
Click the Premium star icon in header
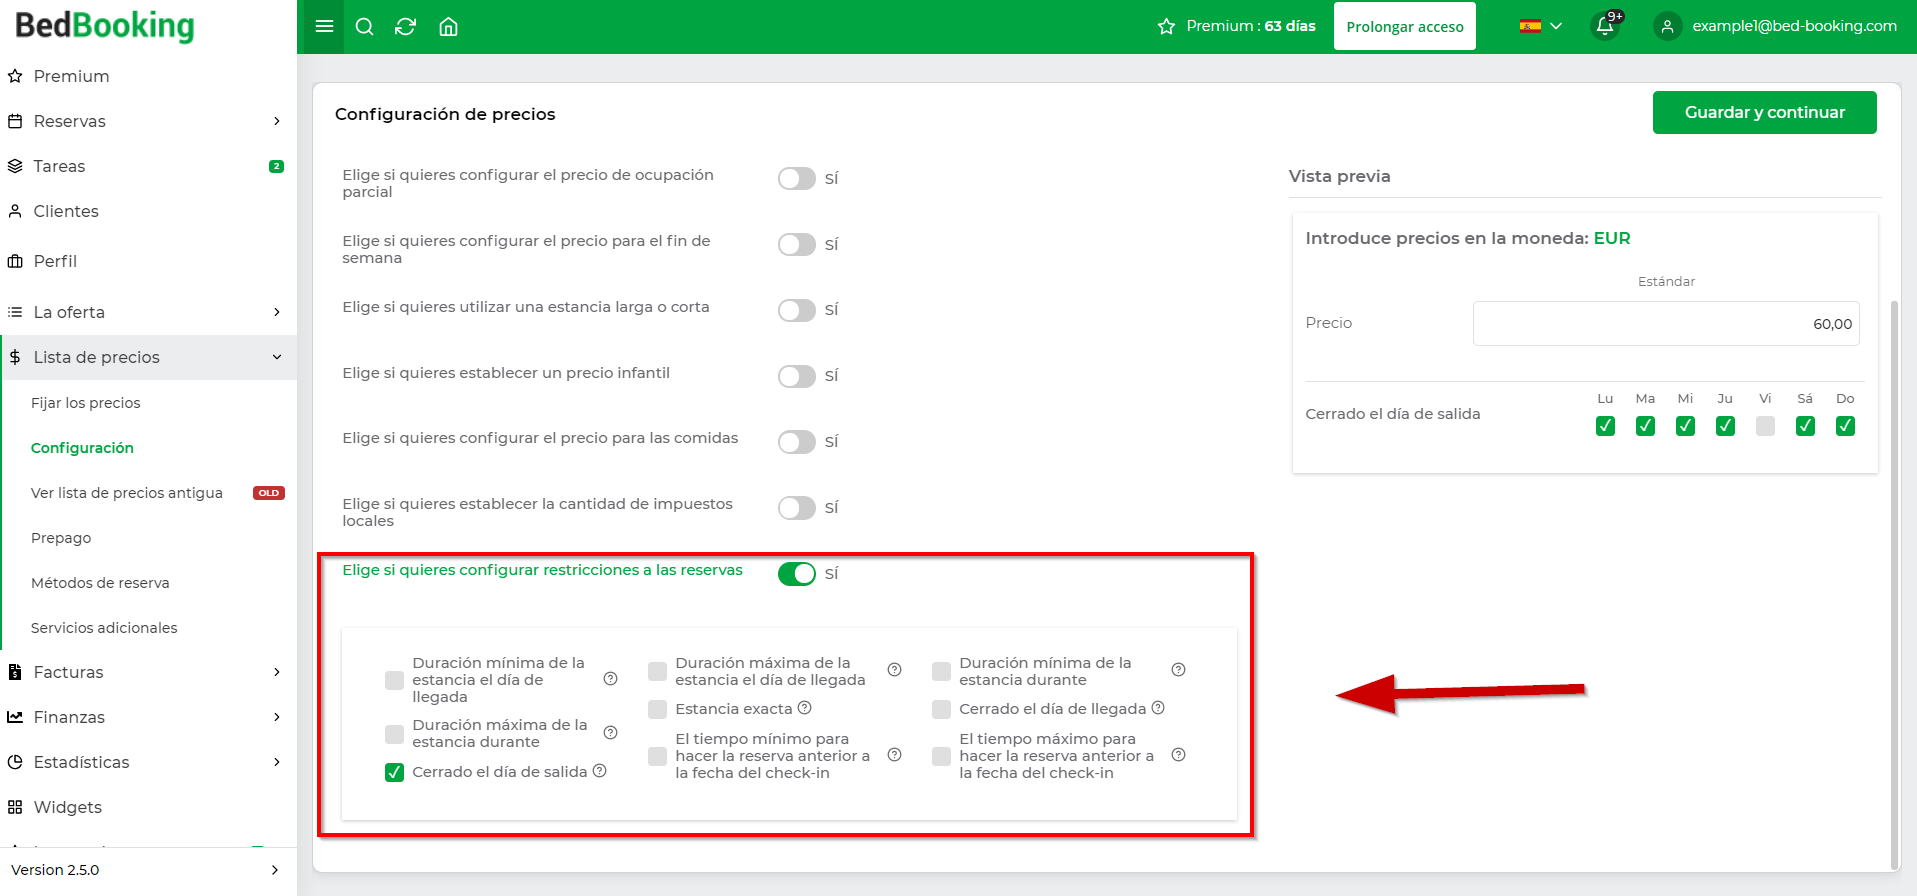click(1166, 27)
